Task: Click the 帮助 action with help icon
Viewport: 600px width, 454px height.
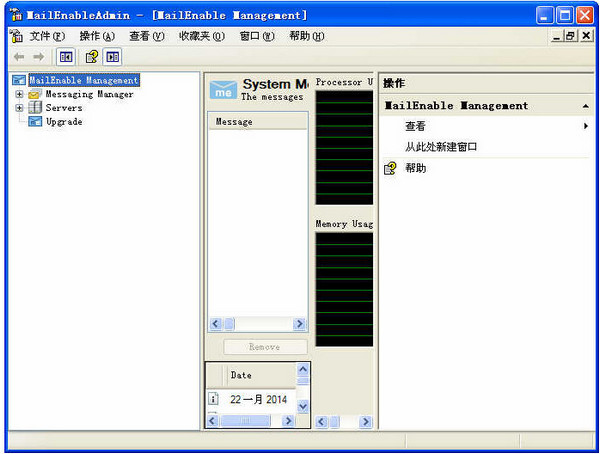Action: [x=415, y=168]
